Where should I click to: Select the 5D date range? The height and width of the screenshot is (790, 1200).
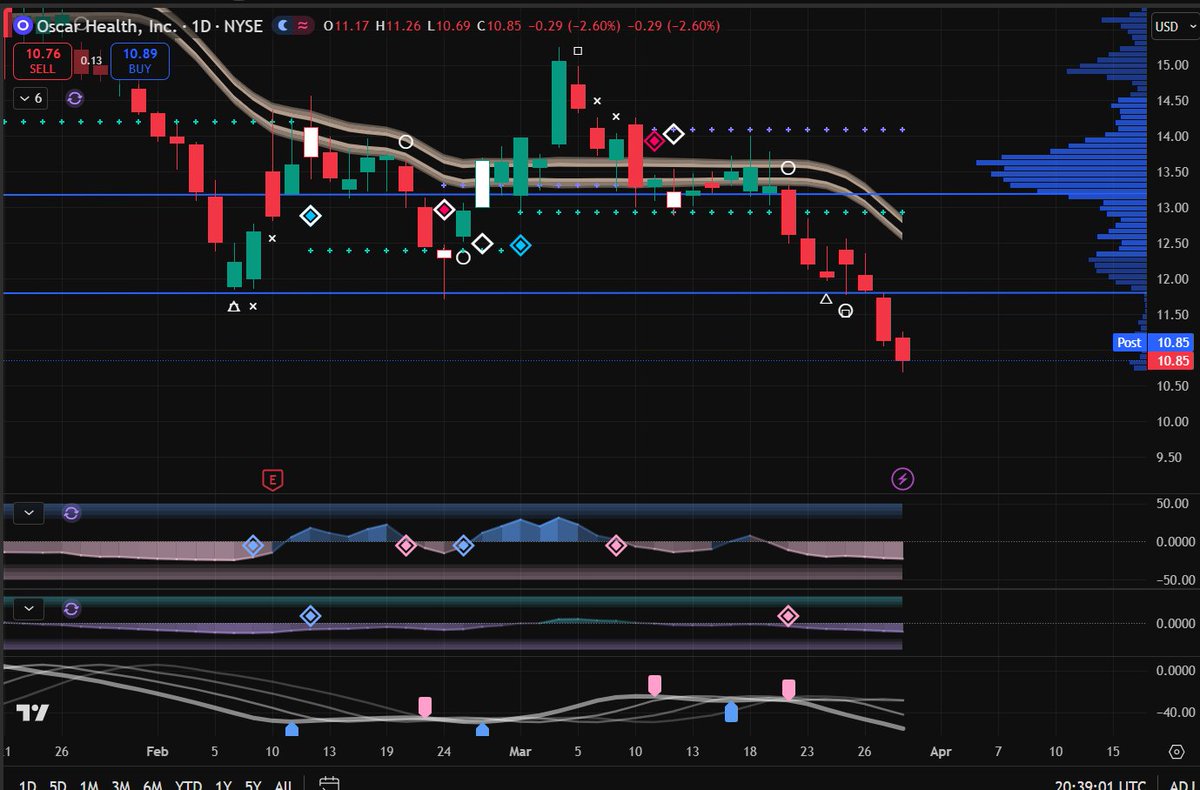[x=60, y=785]
